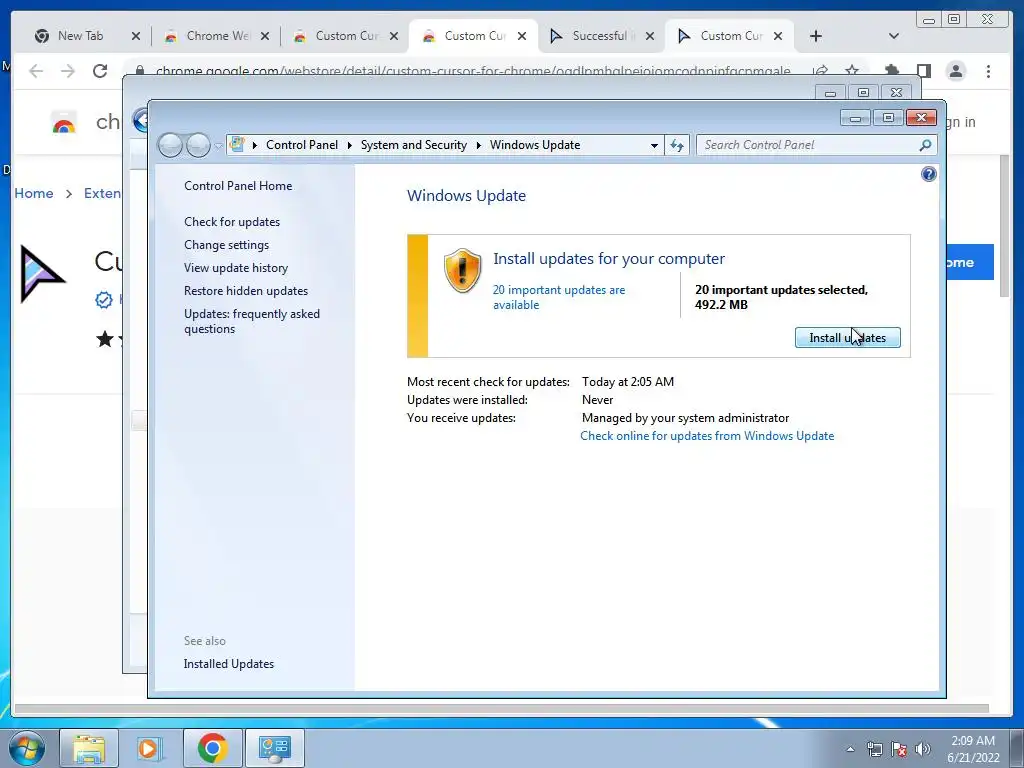1024x768 pixels.
Task: Click the yellow shield warning icon
Action: click(x=462, y=270)
